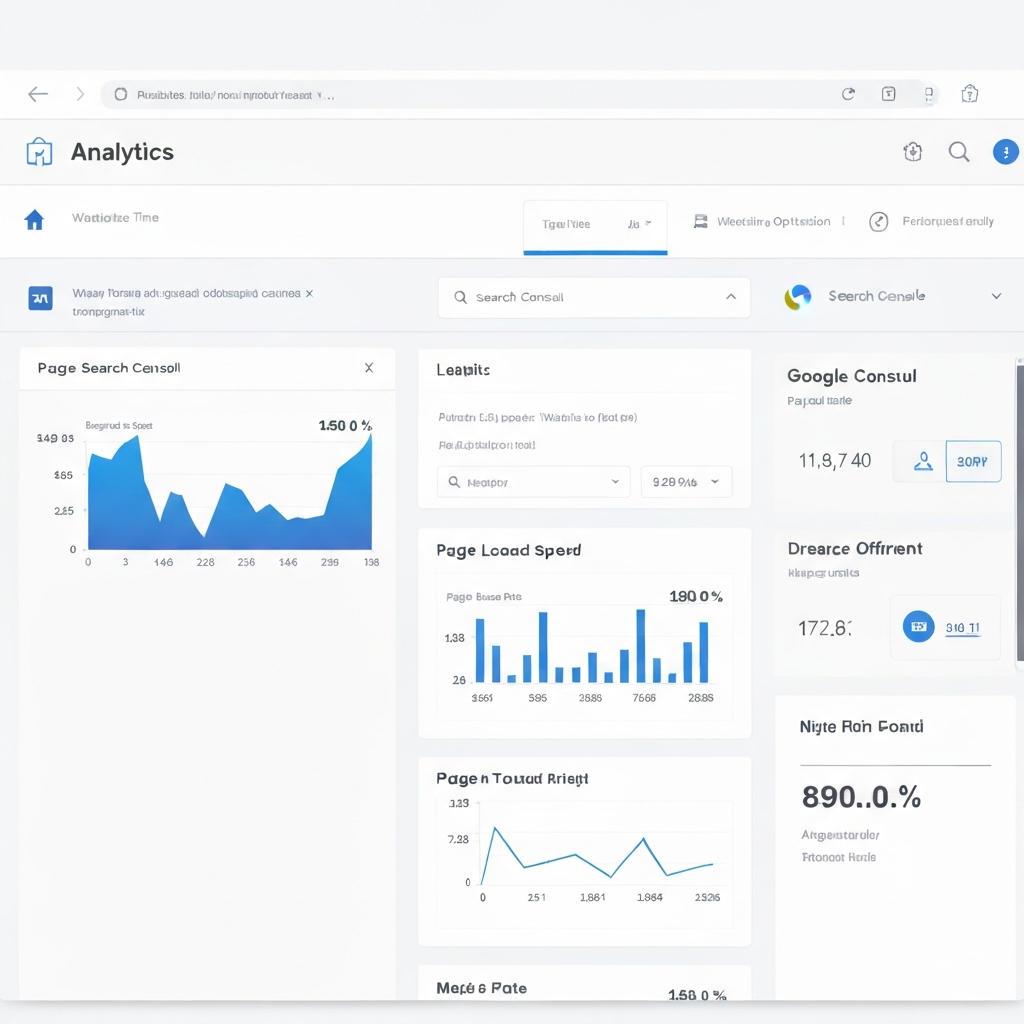1024x1024 pixels.
Task: Click the blue profile menu circle
Action: click(x=1006, y=152)
